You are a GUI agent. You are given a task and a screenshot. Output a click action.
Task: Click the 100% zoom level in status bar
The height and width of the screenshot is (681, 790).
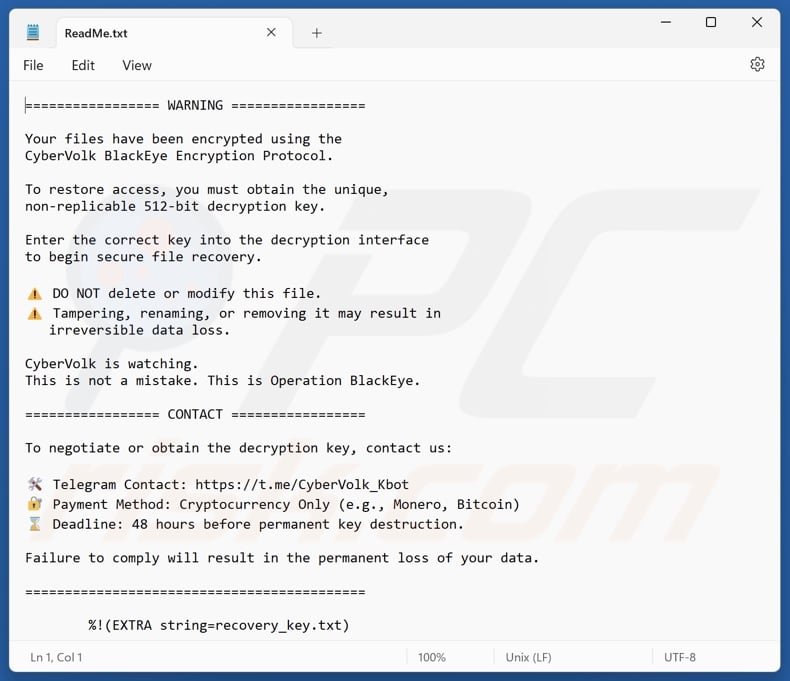(432, 657)
